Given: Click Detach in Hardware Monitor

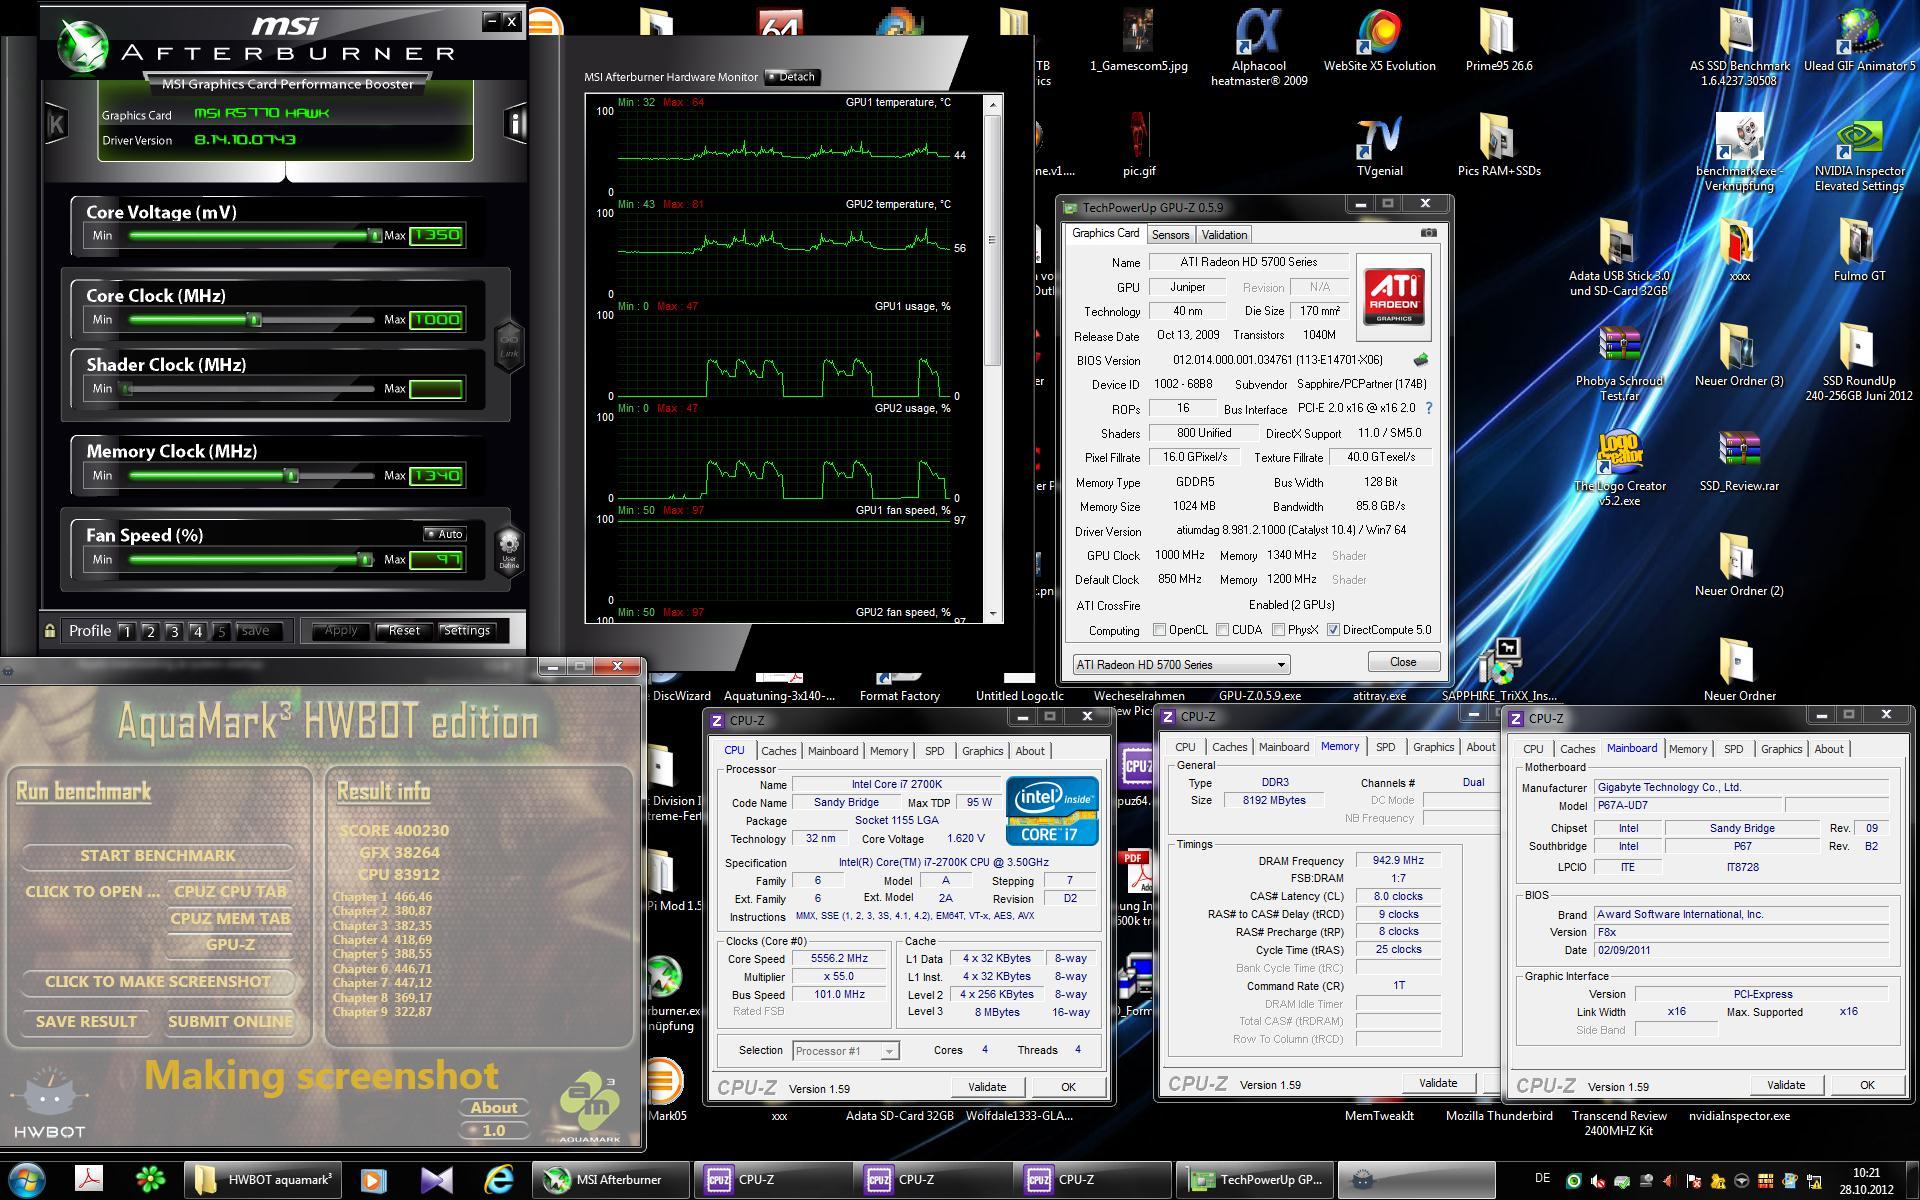Looking at the screenshot, I should 793,77.
